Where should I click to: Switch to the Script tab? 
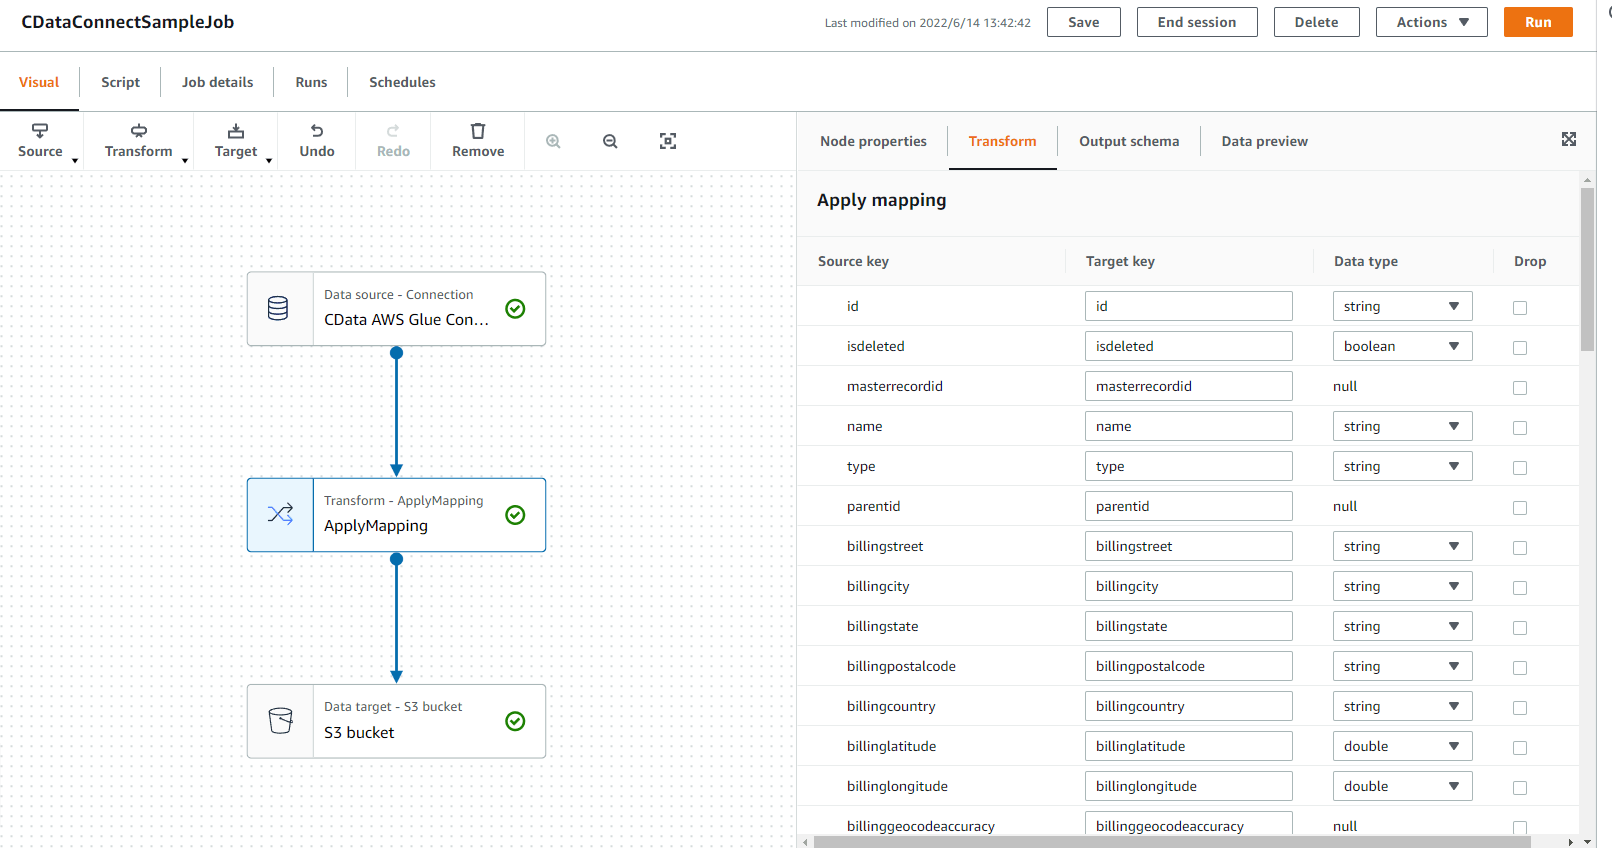coord(120,82)
